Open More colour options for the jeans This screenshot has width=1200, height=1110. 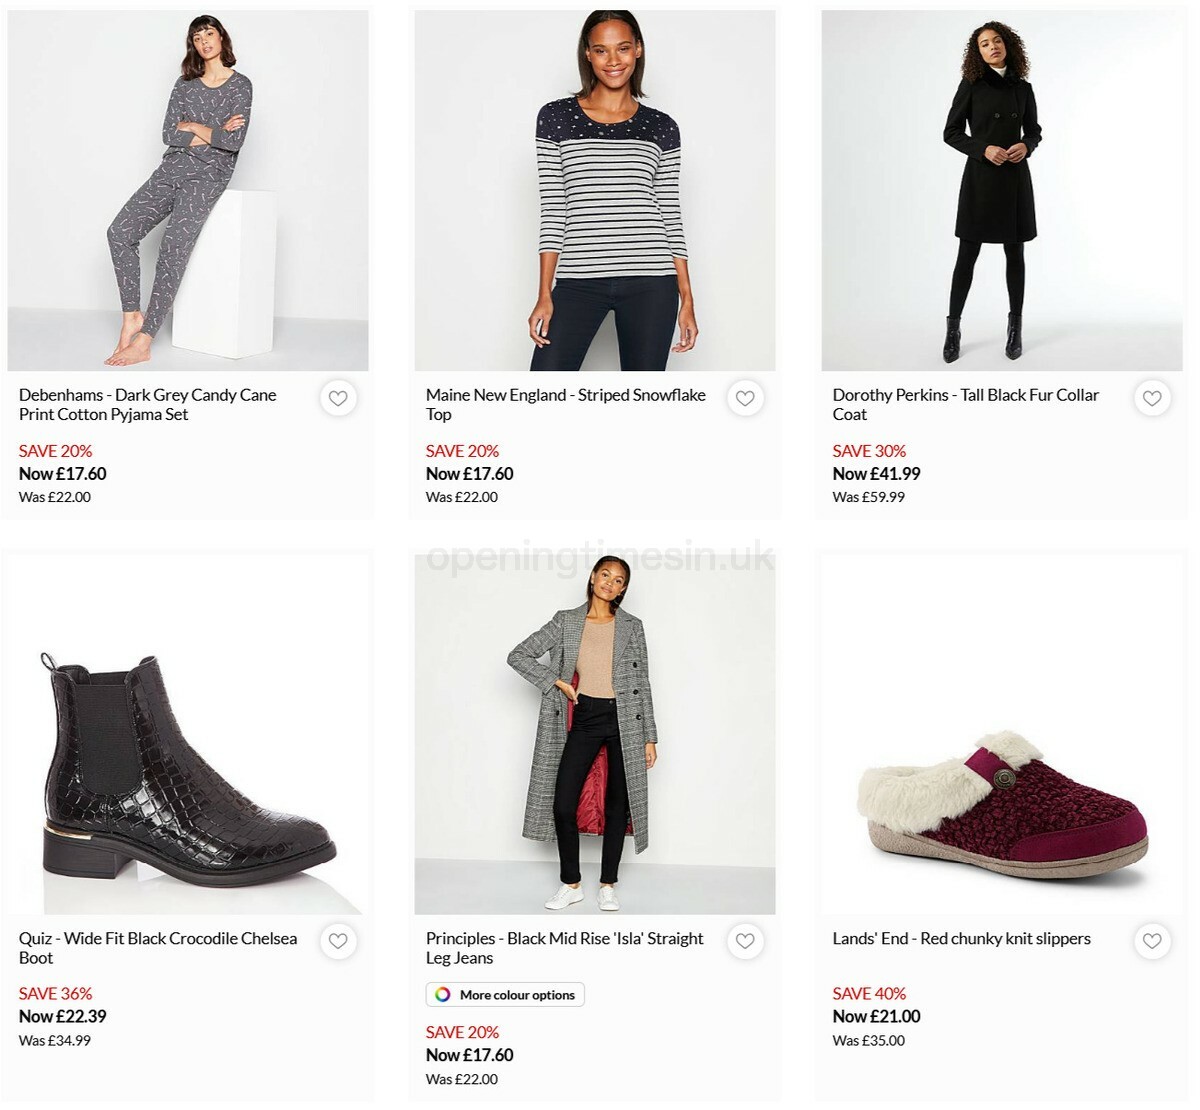pos(505,994)
